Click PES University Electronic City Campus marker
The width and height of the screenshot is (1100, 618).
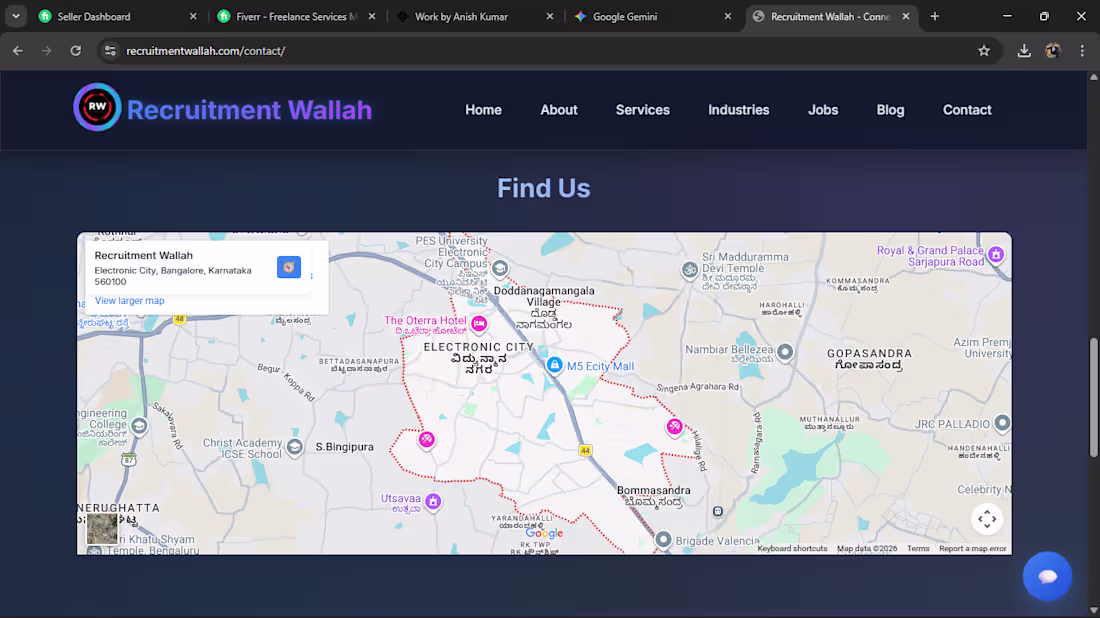click(499, 268)
